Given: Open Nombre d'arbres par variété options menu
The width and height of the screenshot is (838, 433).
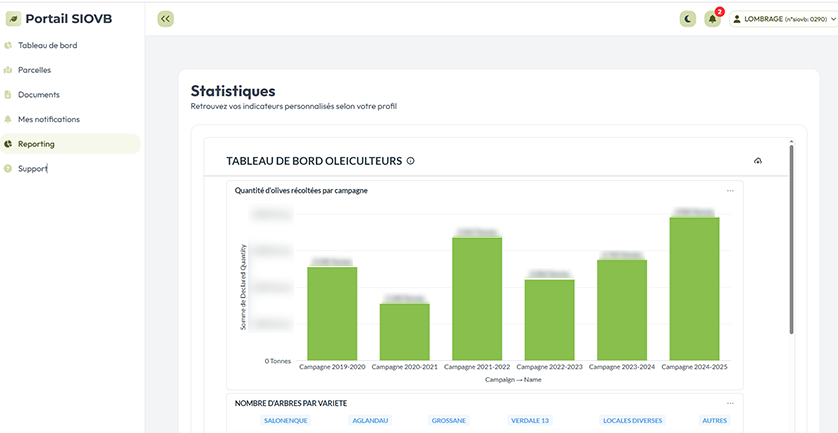Looking at the screenshot, I should (x=730, y=404).
